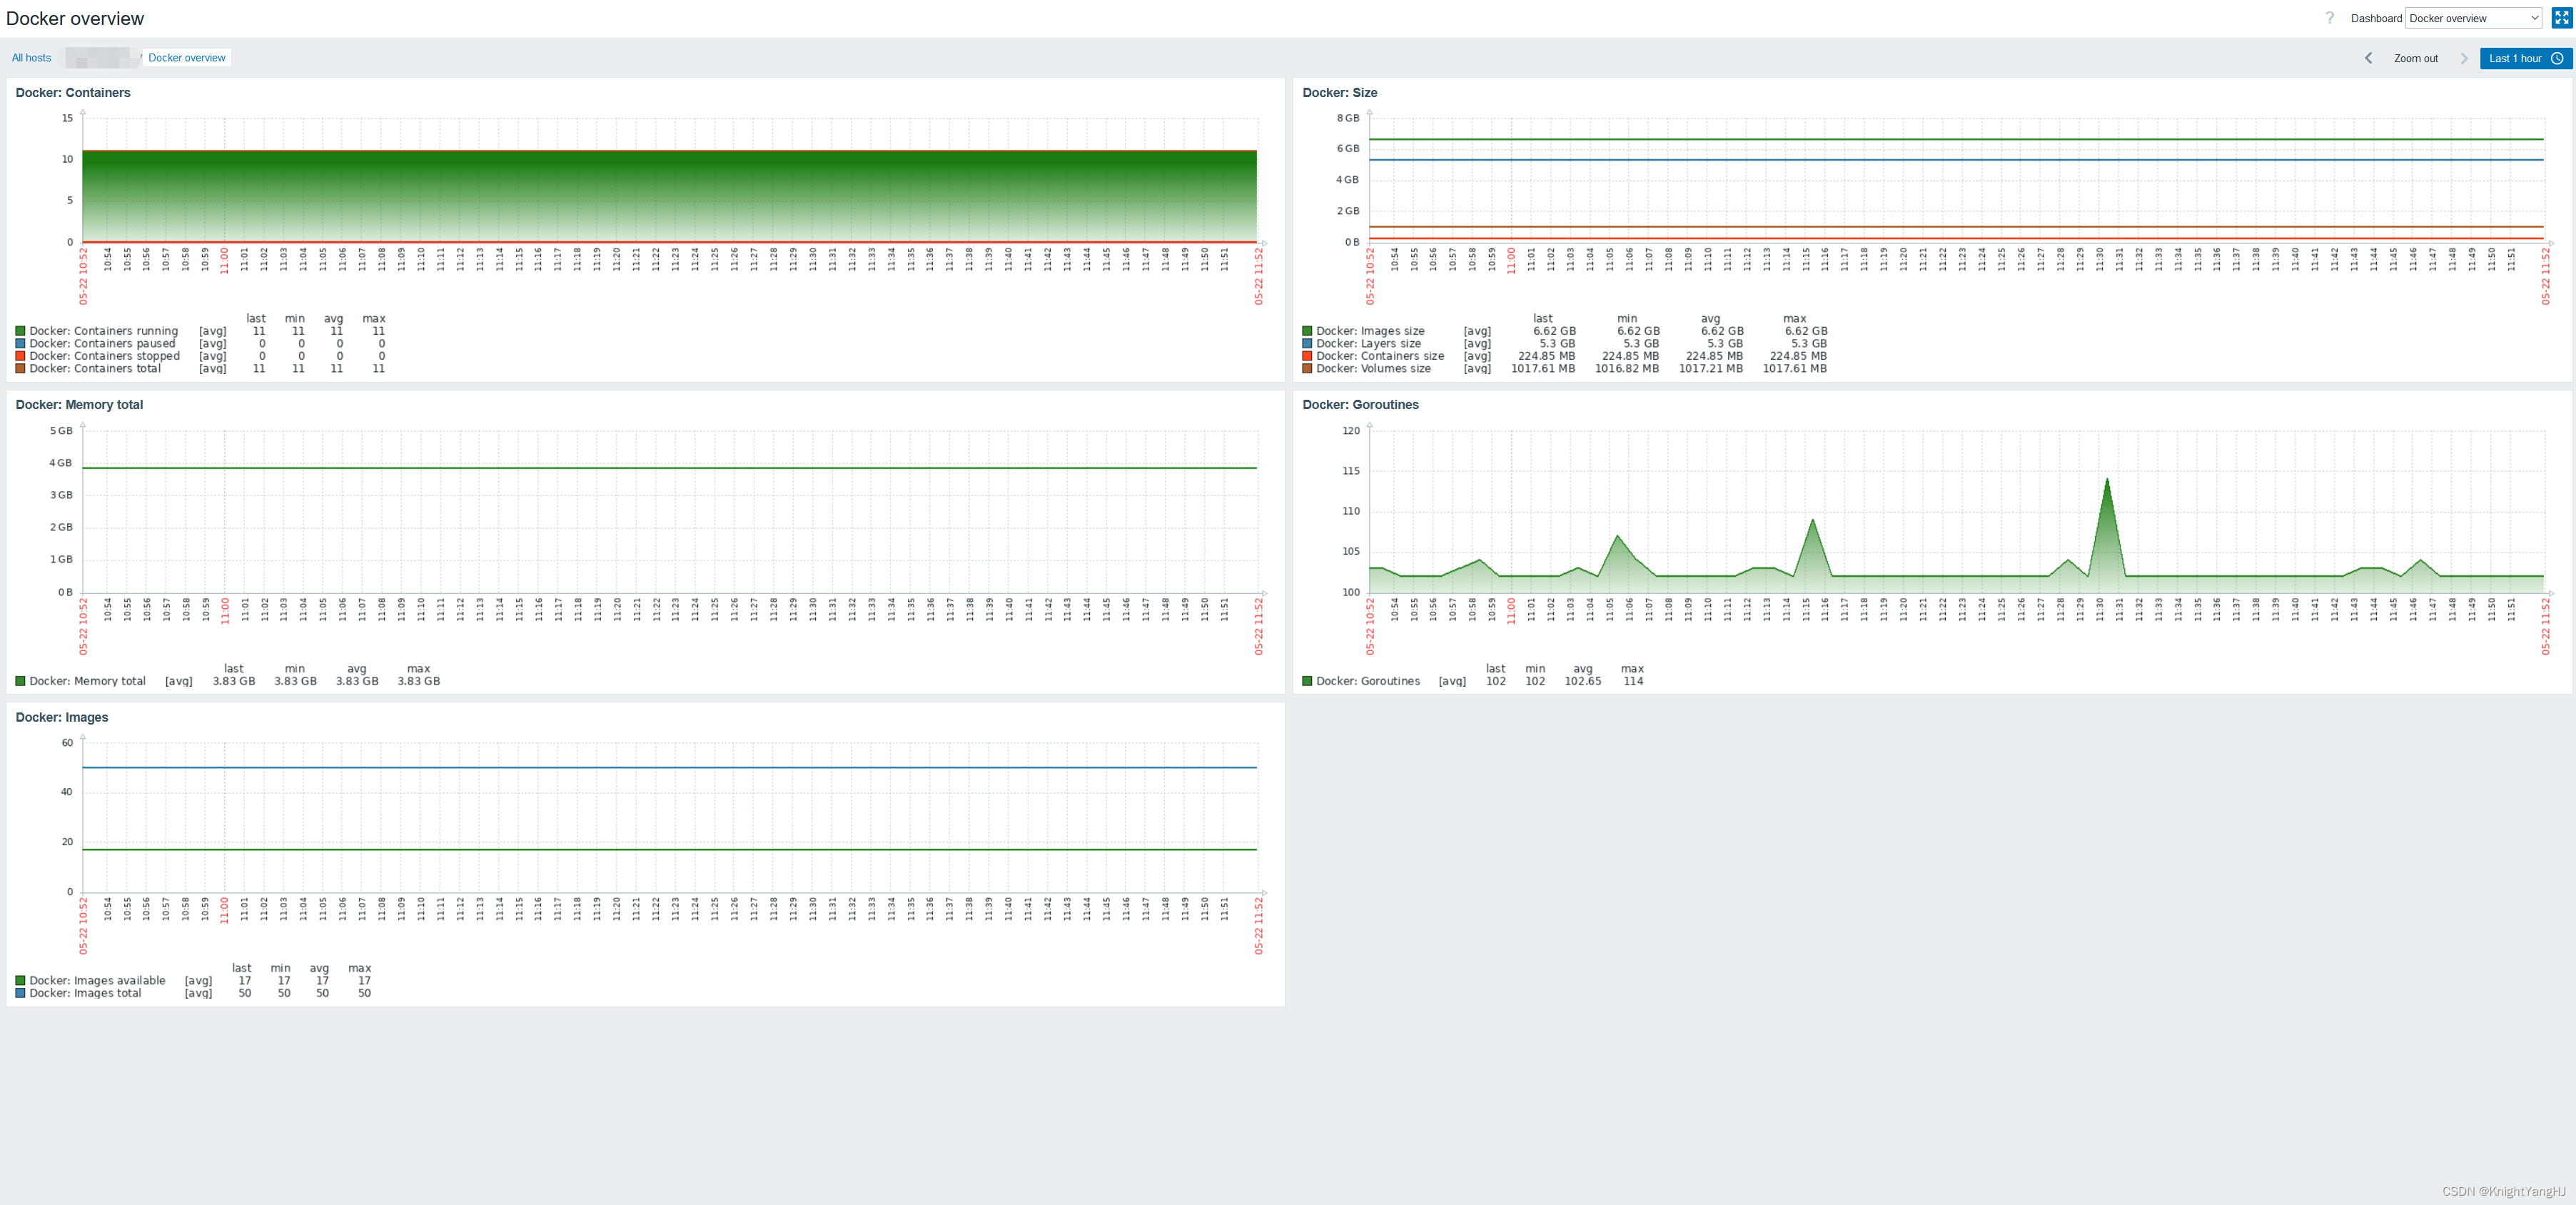Click the Containers running green area graph
The height and width of the screenshot is (1205, 2576).
pyautogui.click(x=669, y=196)
